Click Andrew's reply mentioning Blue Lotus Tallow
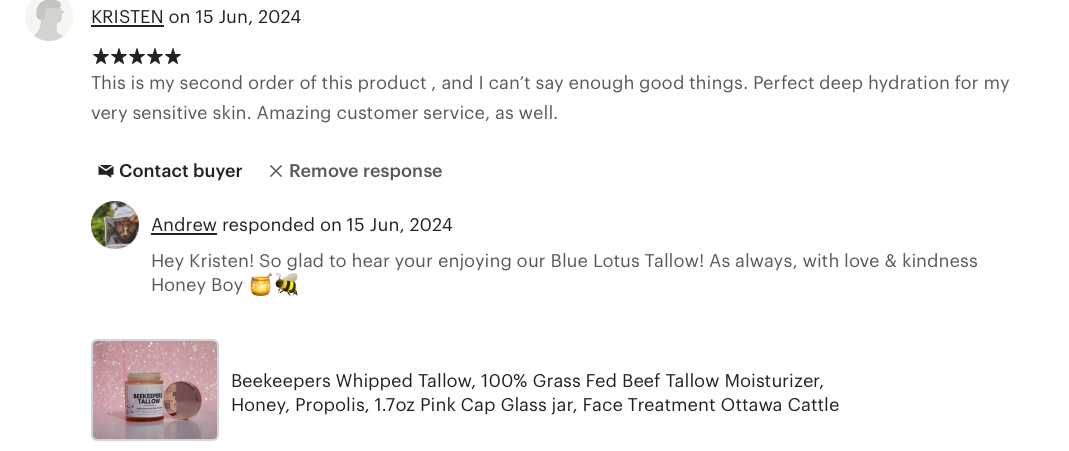This screenshot has width=1069, height=451. click(564, 261)
